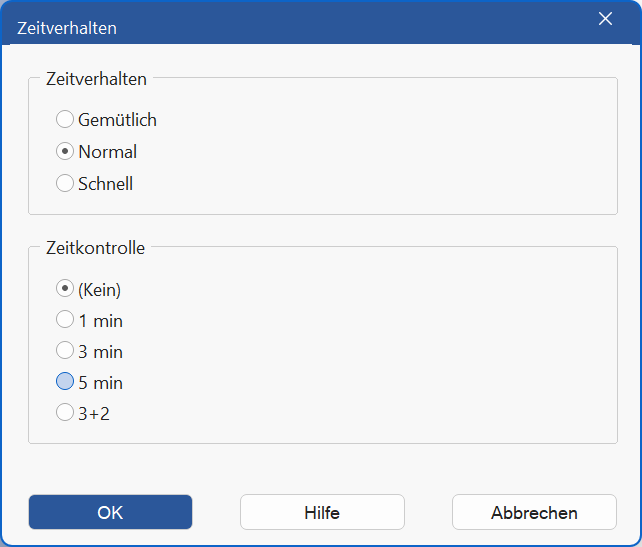Click the '5 min' label text
The image size is (642, 547).
(x=101, y=383)
